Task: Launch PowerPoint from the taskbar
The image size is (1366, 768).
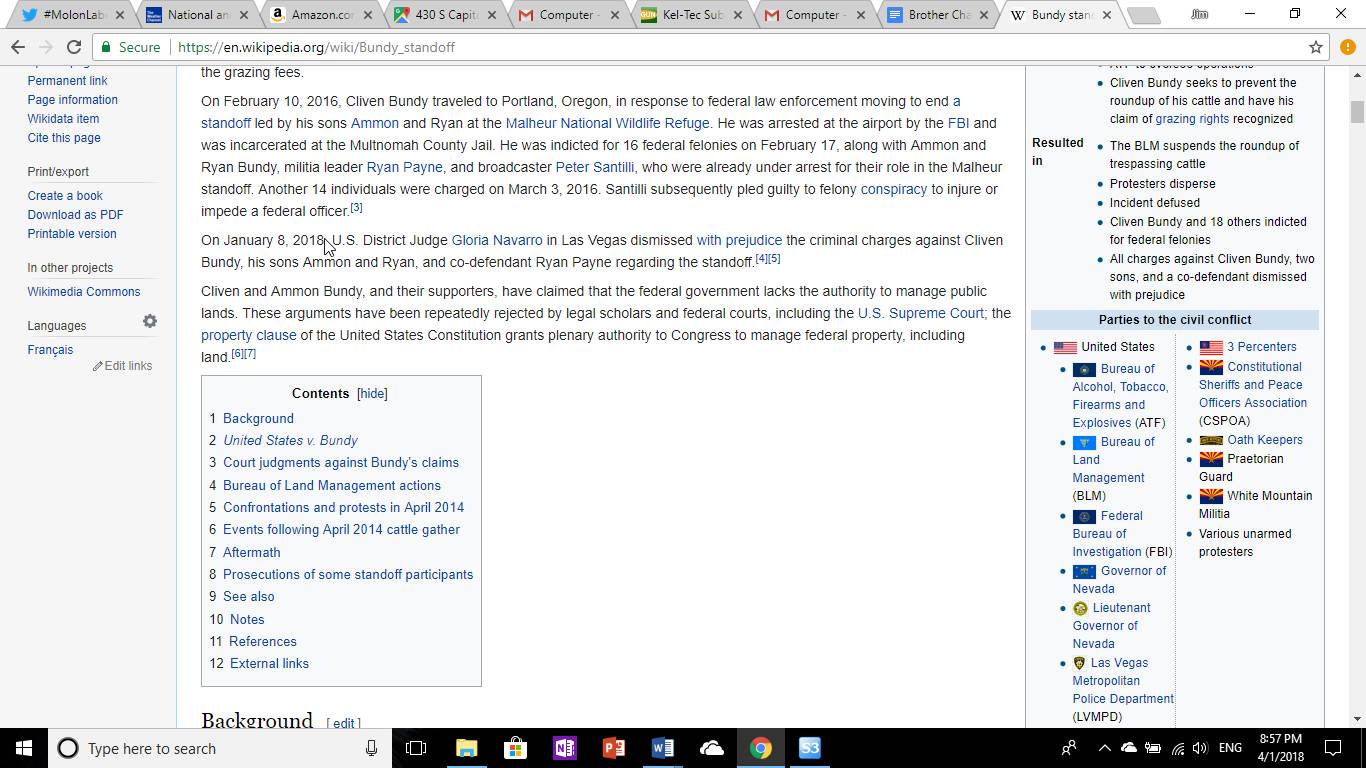Action: 613,748
